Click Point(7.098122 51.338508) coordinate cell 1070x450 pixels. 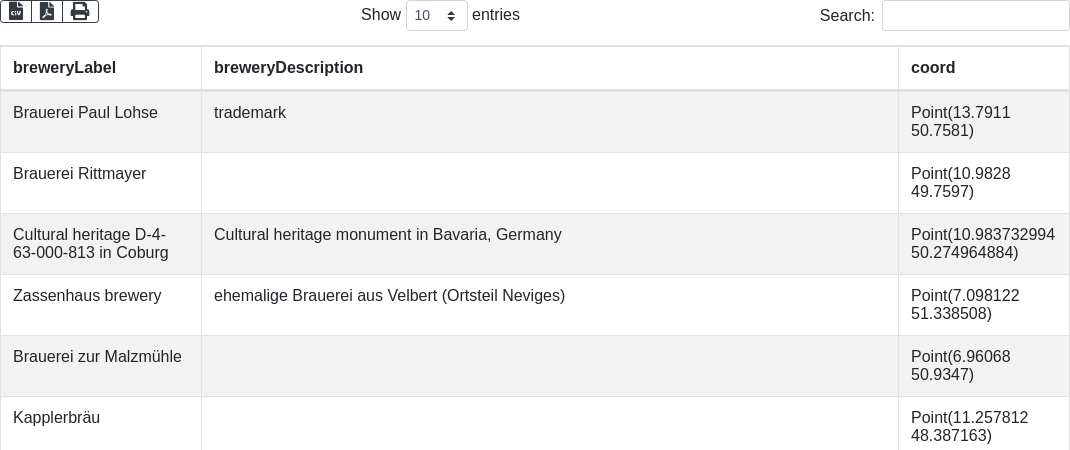tap(984, 305)
